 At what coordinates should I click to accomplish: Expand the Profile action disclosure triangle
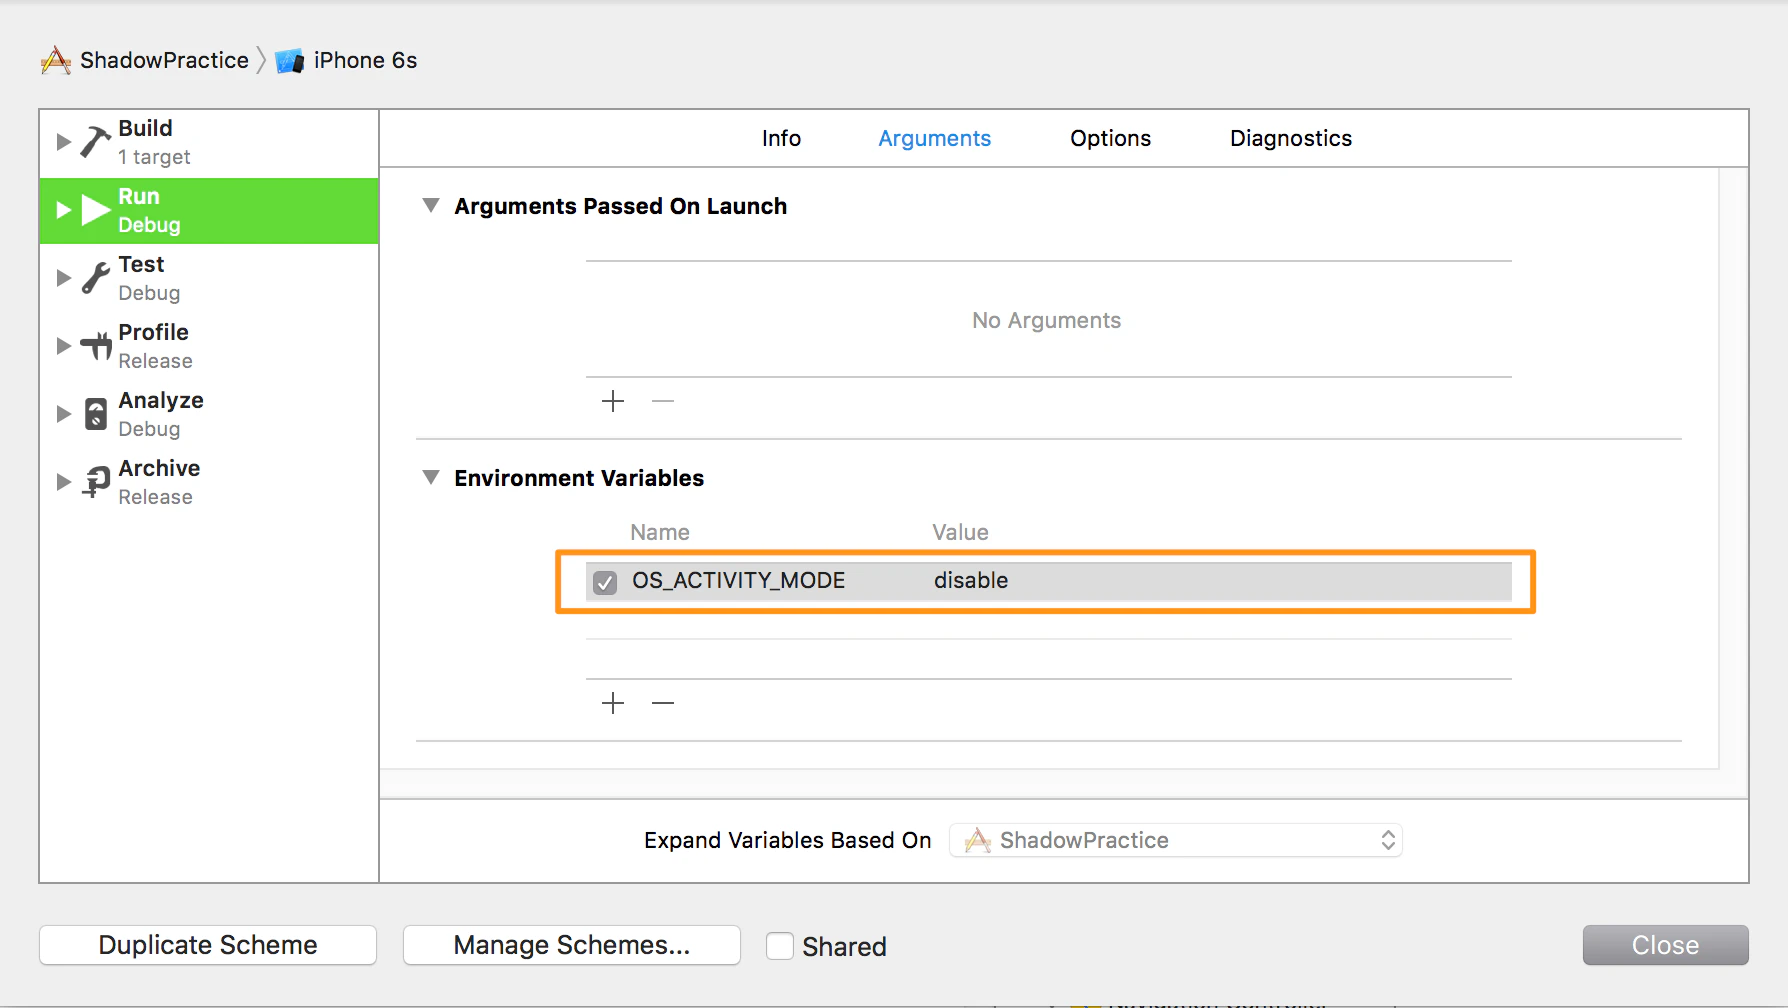click(x=63, y=346)
